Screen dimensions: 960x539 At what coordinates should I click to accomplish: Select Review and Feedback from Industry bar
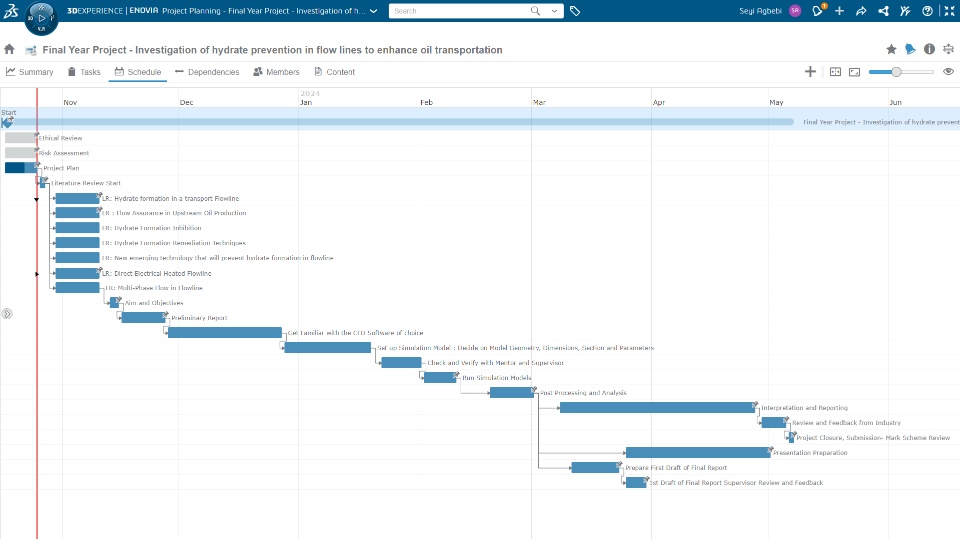point(774,422)
